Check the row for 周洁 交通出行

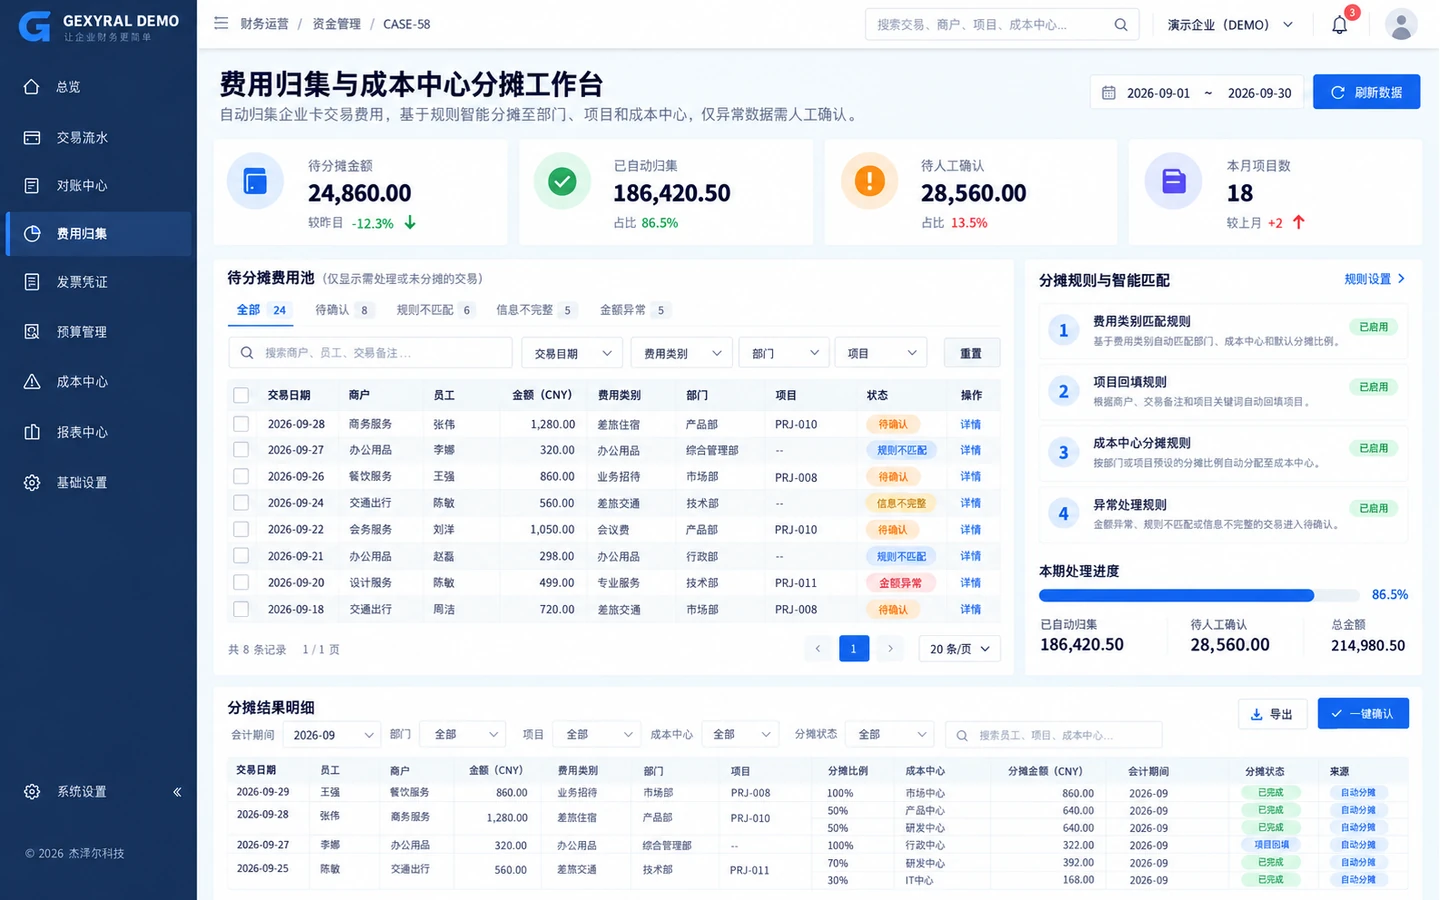point(241,609)
